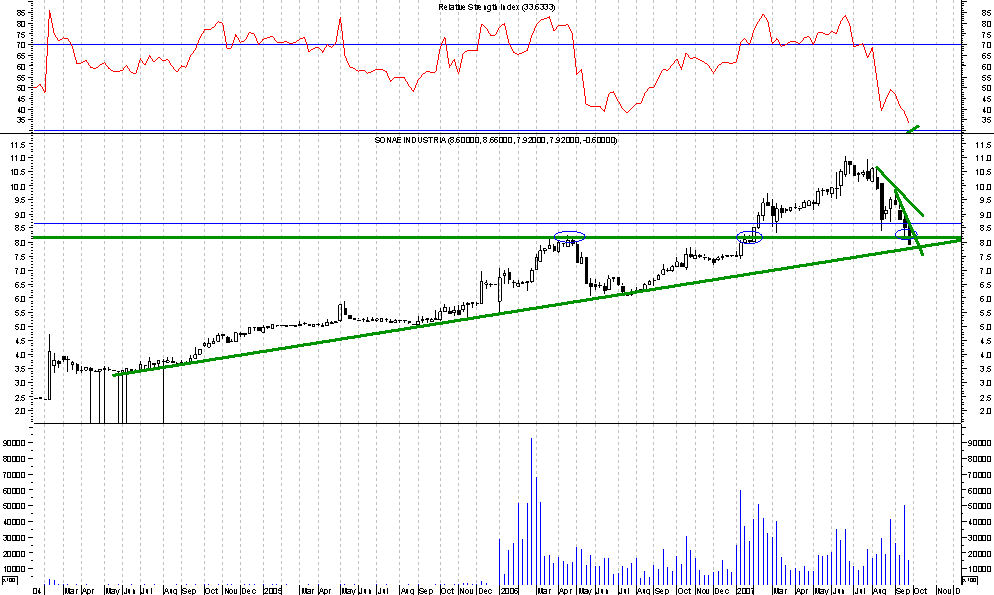Click the 50000 label on the right volume axis
The image size is (994, 595).
978,506
